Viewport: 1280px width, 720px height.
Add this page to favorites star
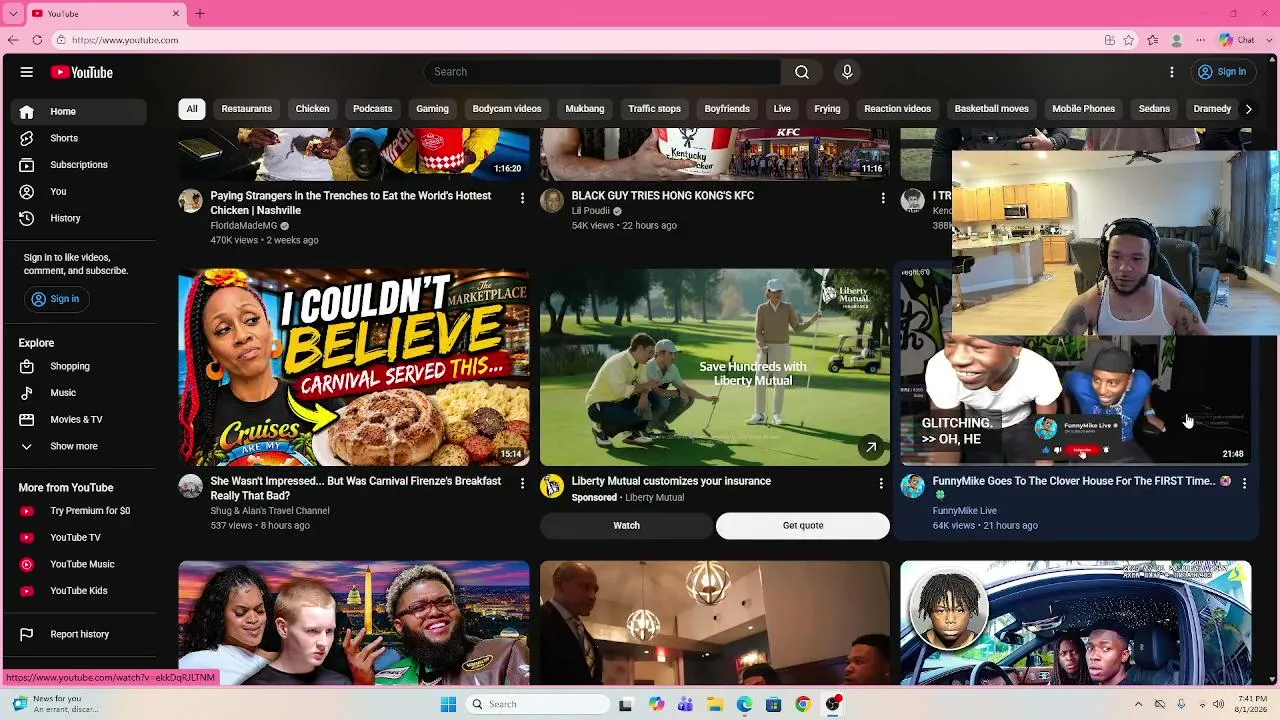1129,40
